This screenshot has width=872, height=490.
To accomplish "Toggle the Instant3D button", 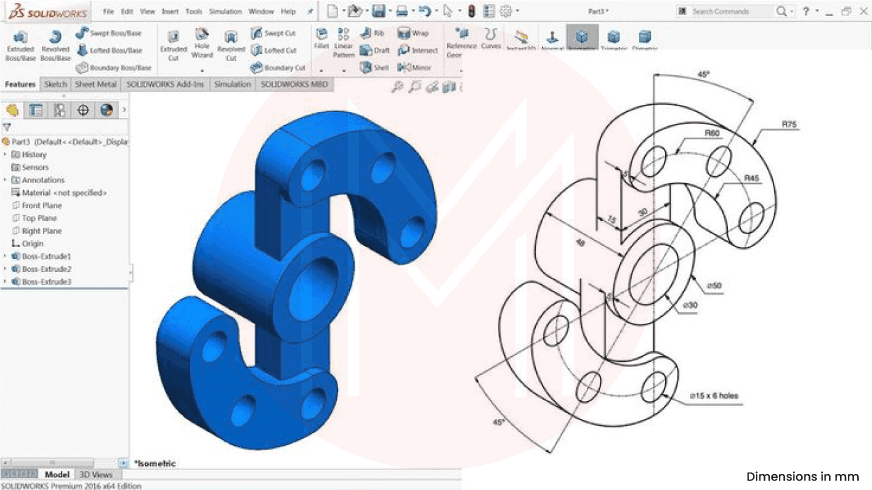I will (x=519, y=40).
